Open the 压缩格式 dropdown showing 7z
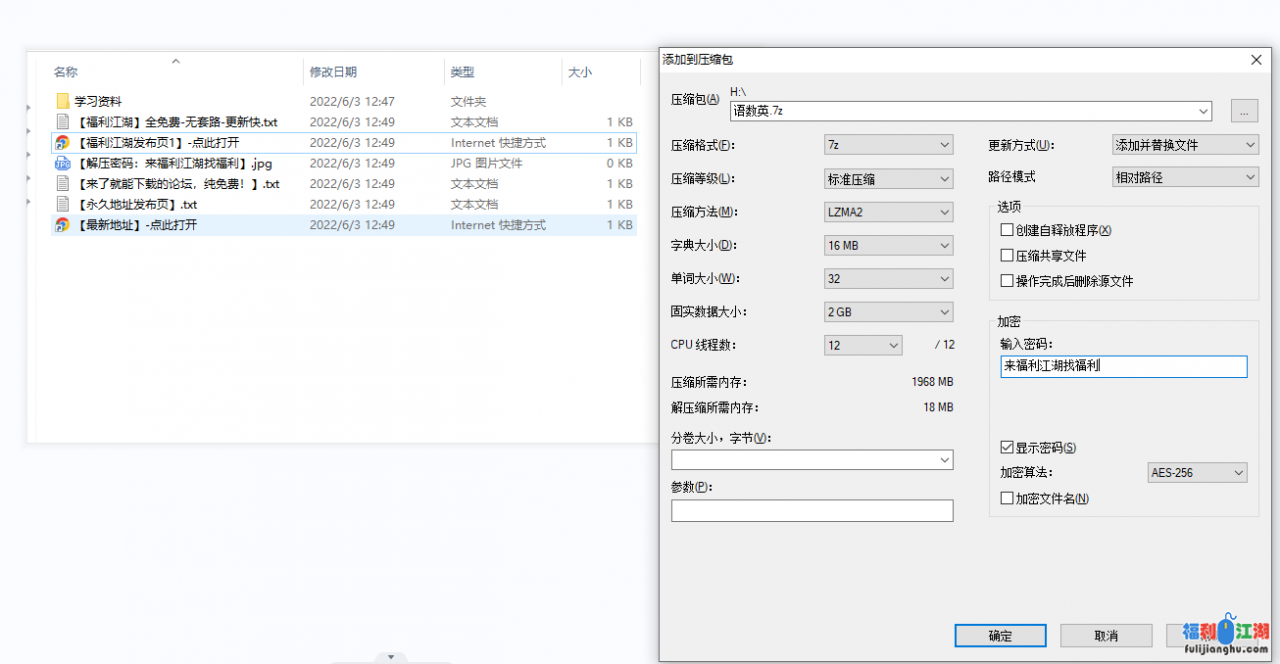This screenshot has width=1280, height=664. coord(888,146)
